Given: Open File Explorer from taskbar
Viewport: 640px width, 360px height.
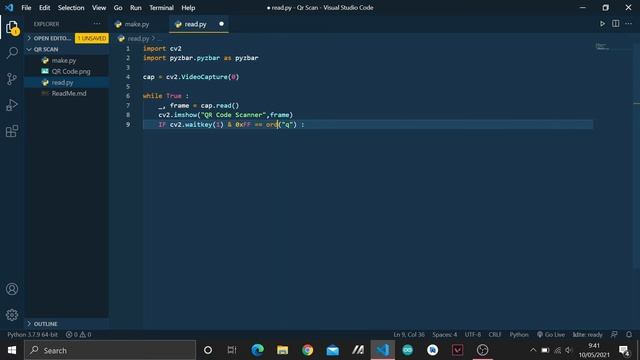Looking at the screenshot, I should coord(282,350).
